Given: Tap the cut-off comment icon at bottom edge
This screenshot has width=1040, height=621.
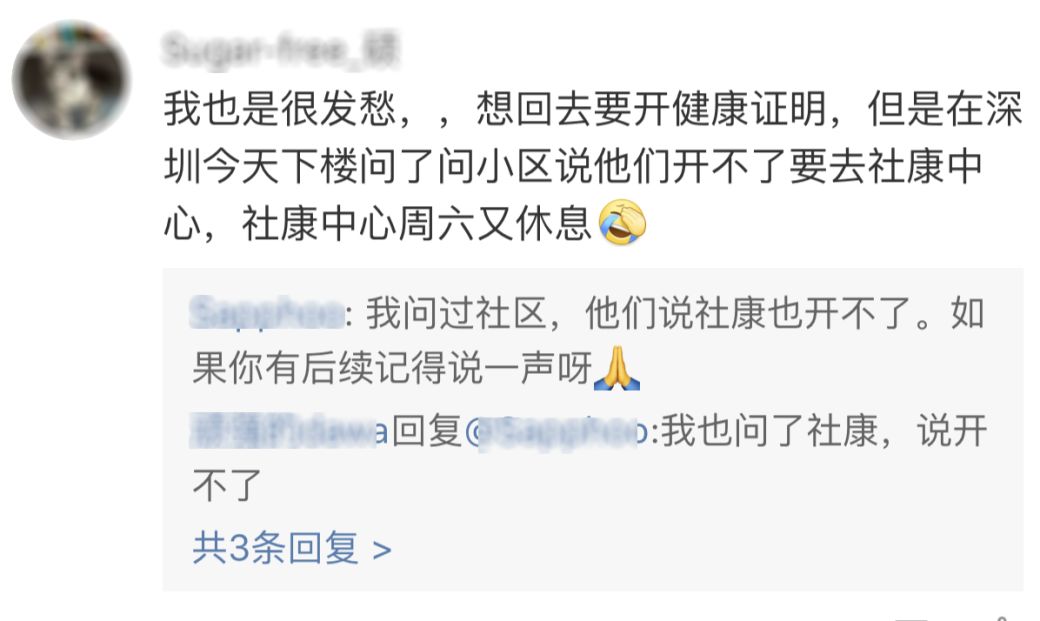Looking at the screenshot, I should [x=911, y=618].
